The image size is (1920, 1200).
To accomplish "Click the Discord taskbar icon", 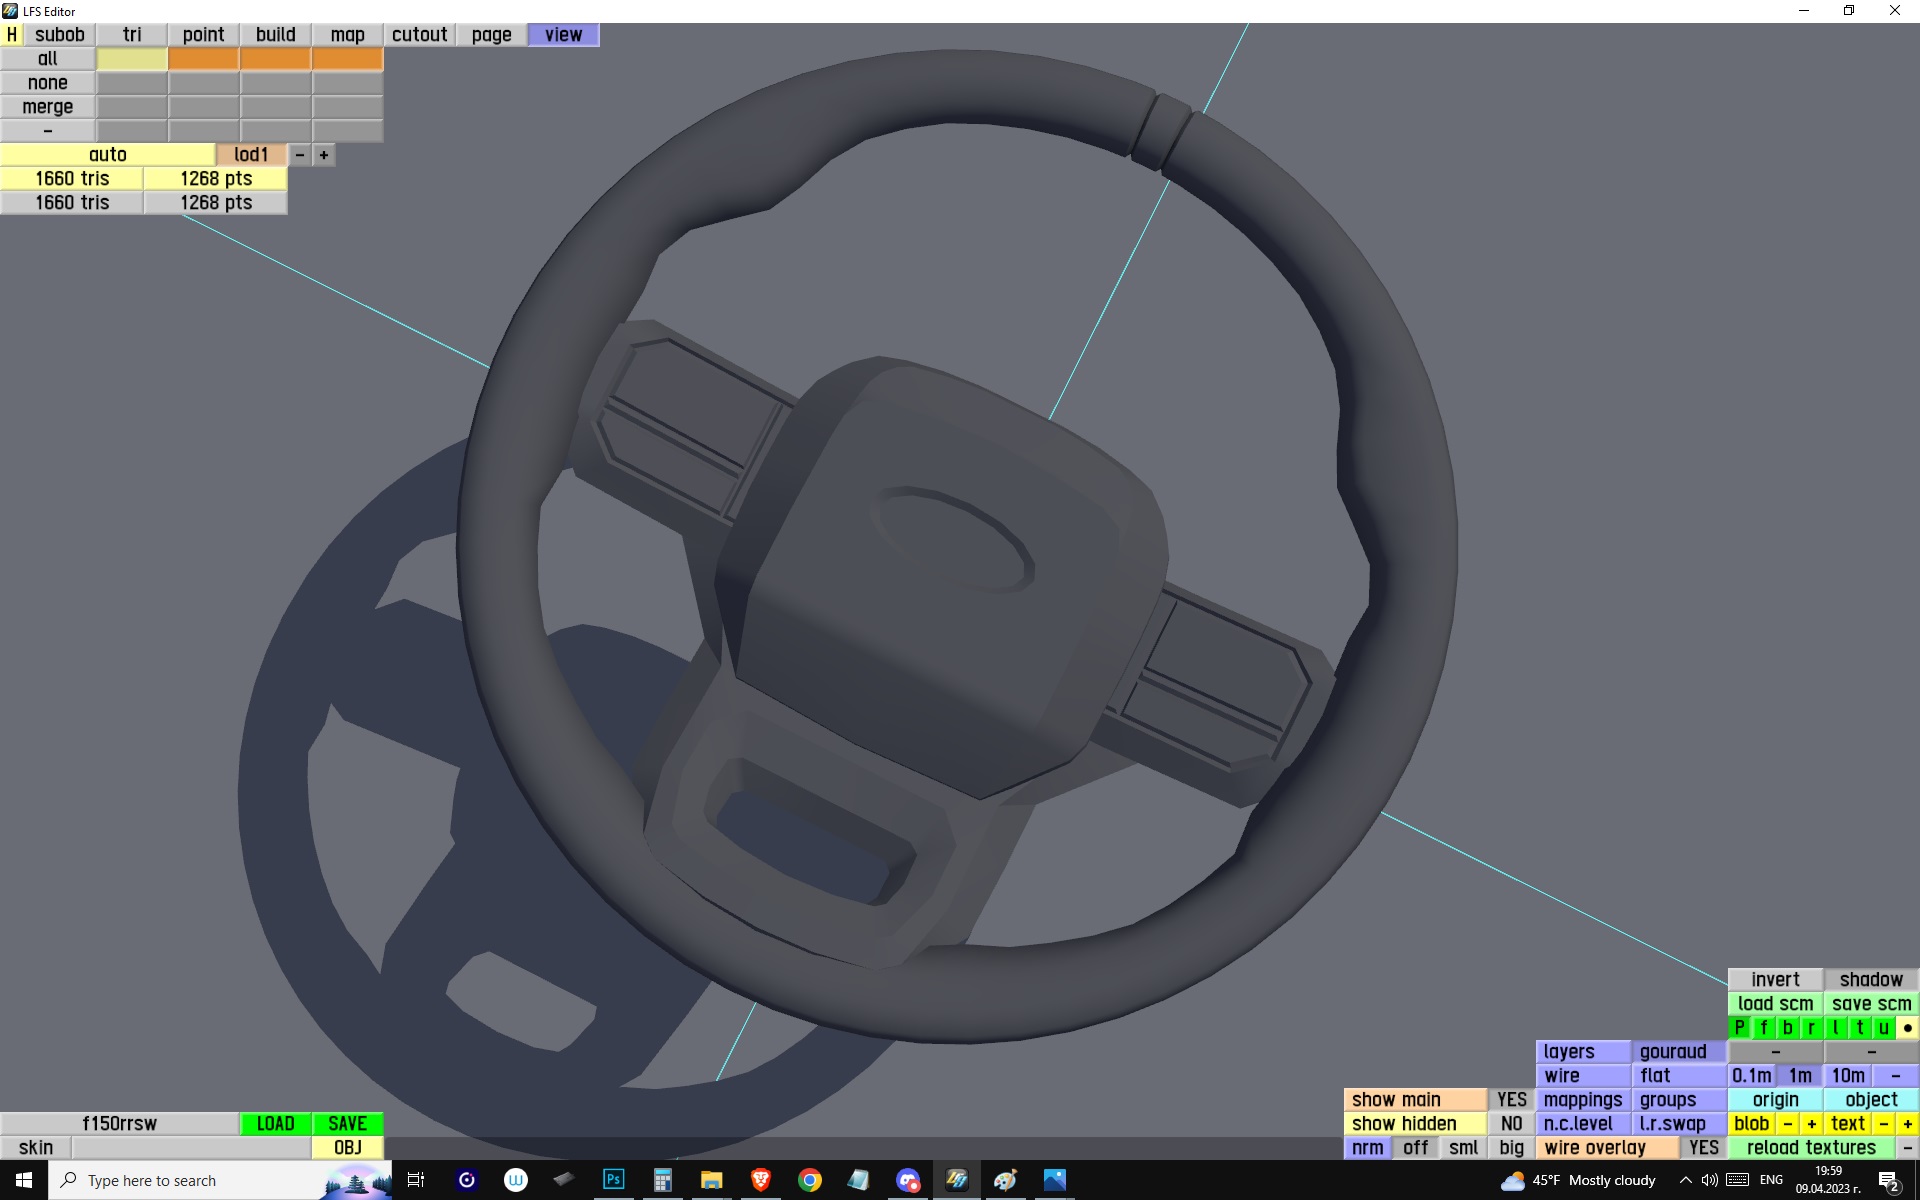I will 908,1180.
